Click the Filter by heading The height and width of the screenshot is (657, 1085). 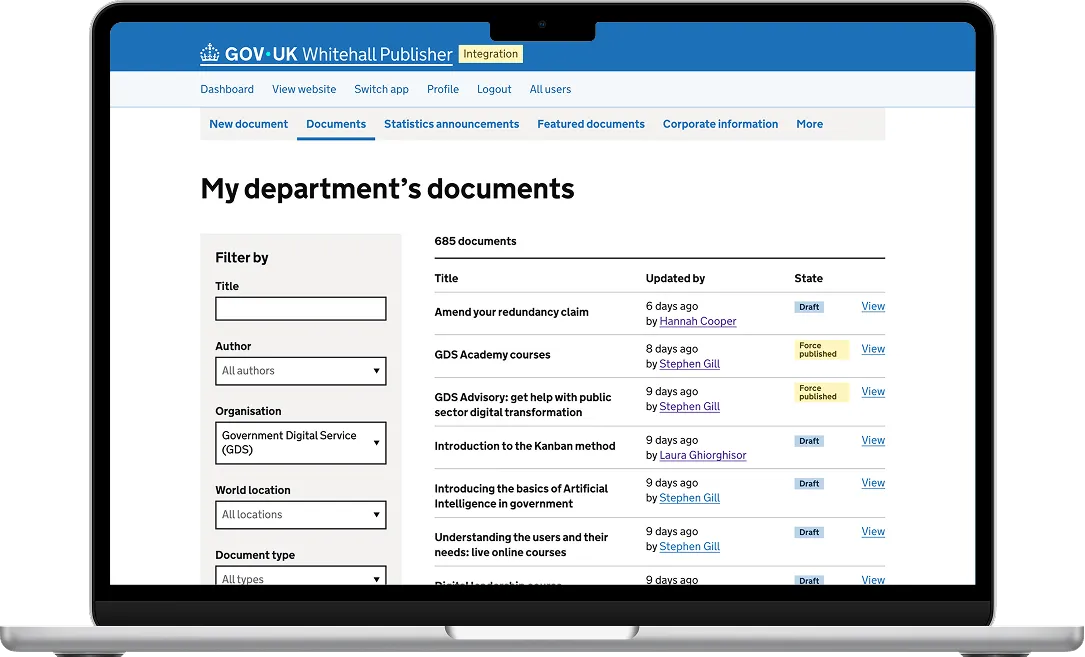(x=241, y=258)
